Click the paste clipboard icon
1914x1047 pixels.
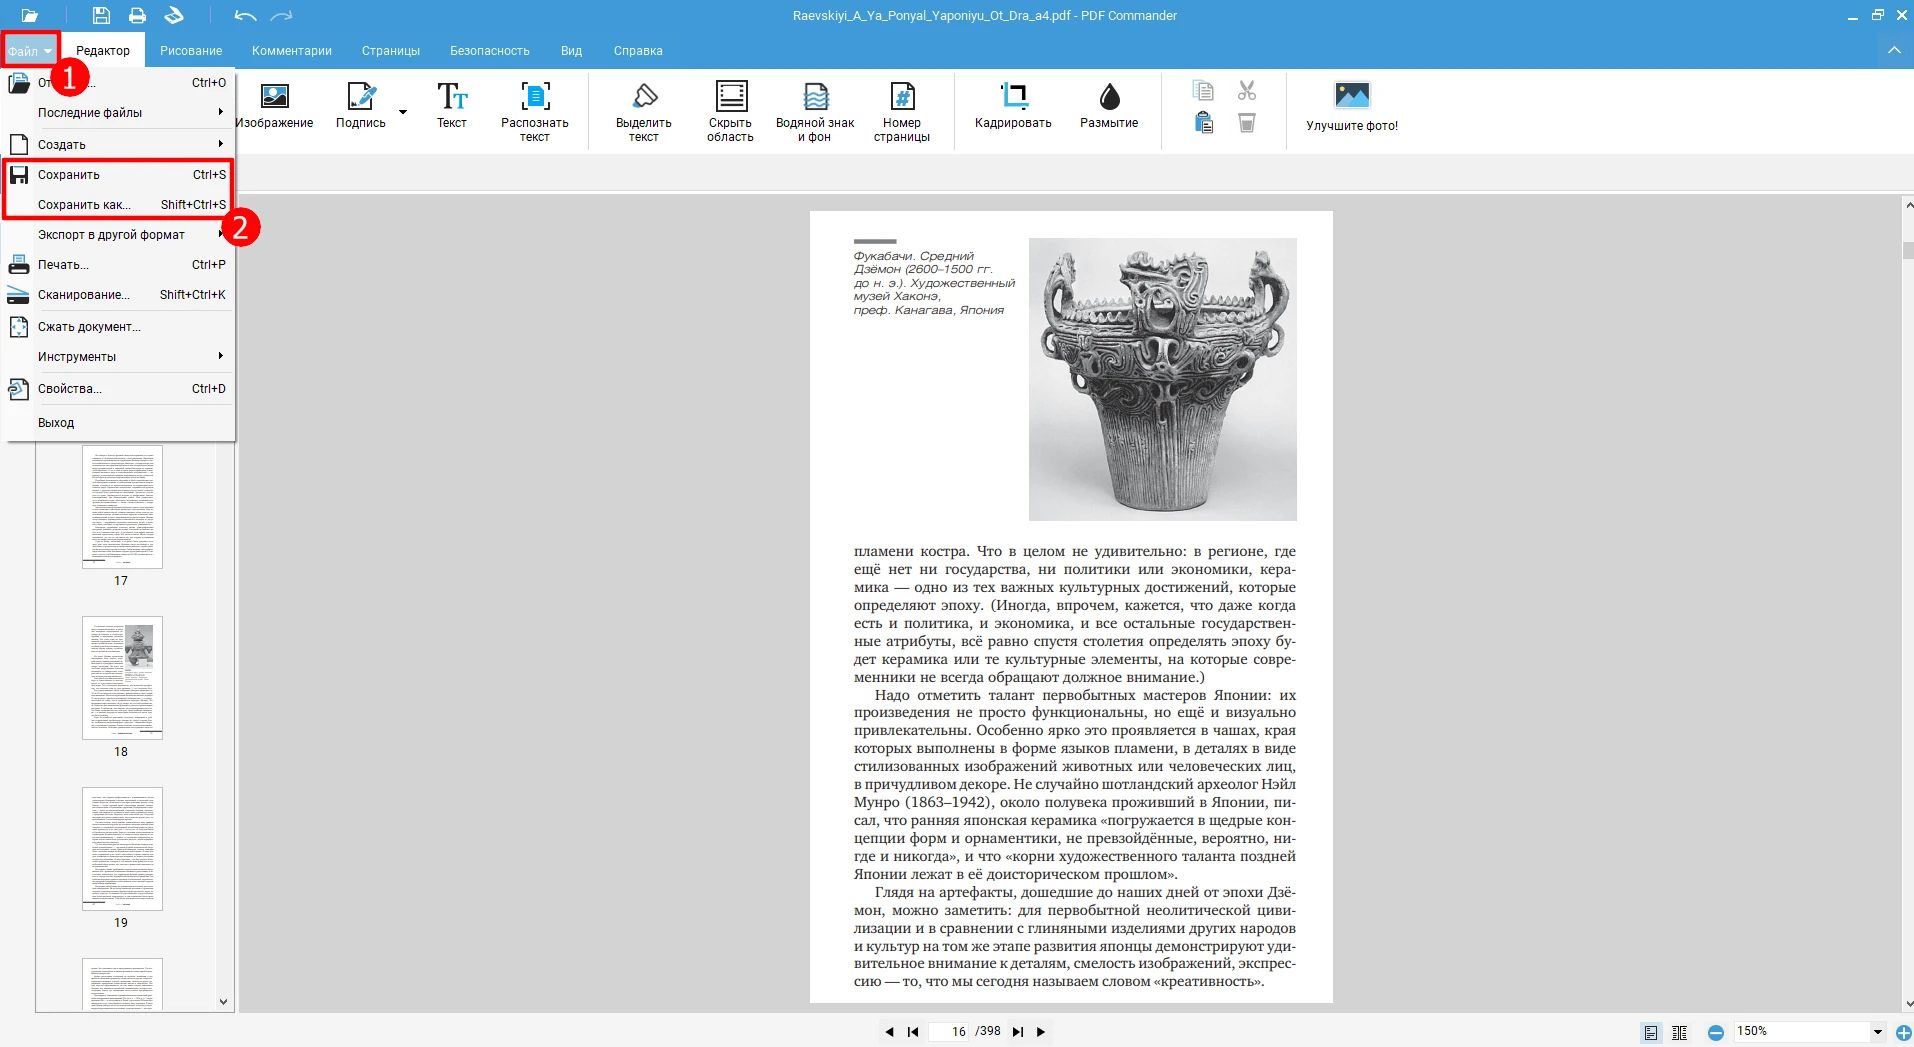click(x=1203, y=123)
